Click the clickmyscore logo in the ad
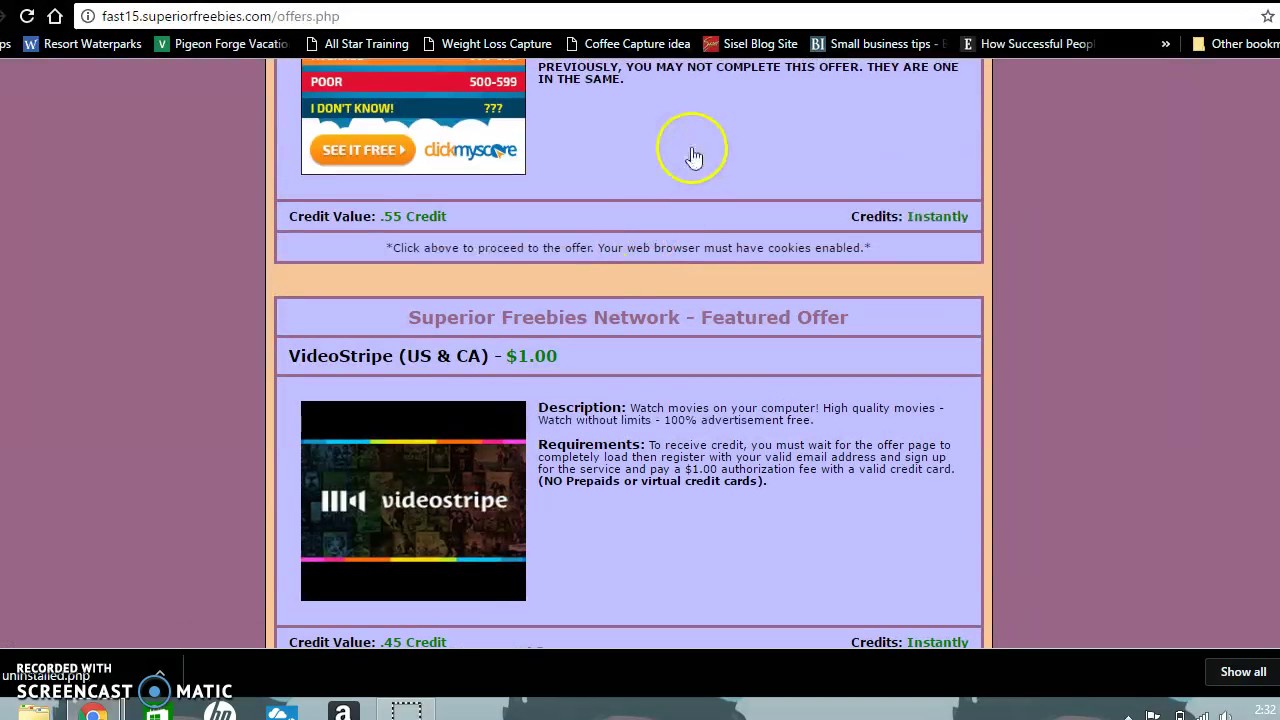Image resolution: width=1280 pixels, height=720 pixels. (470, 150)
